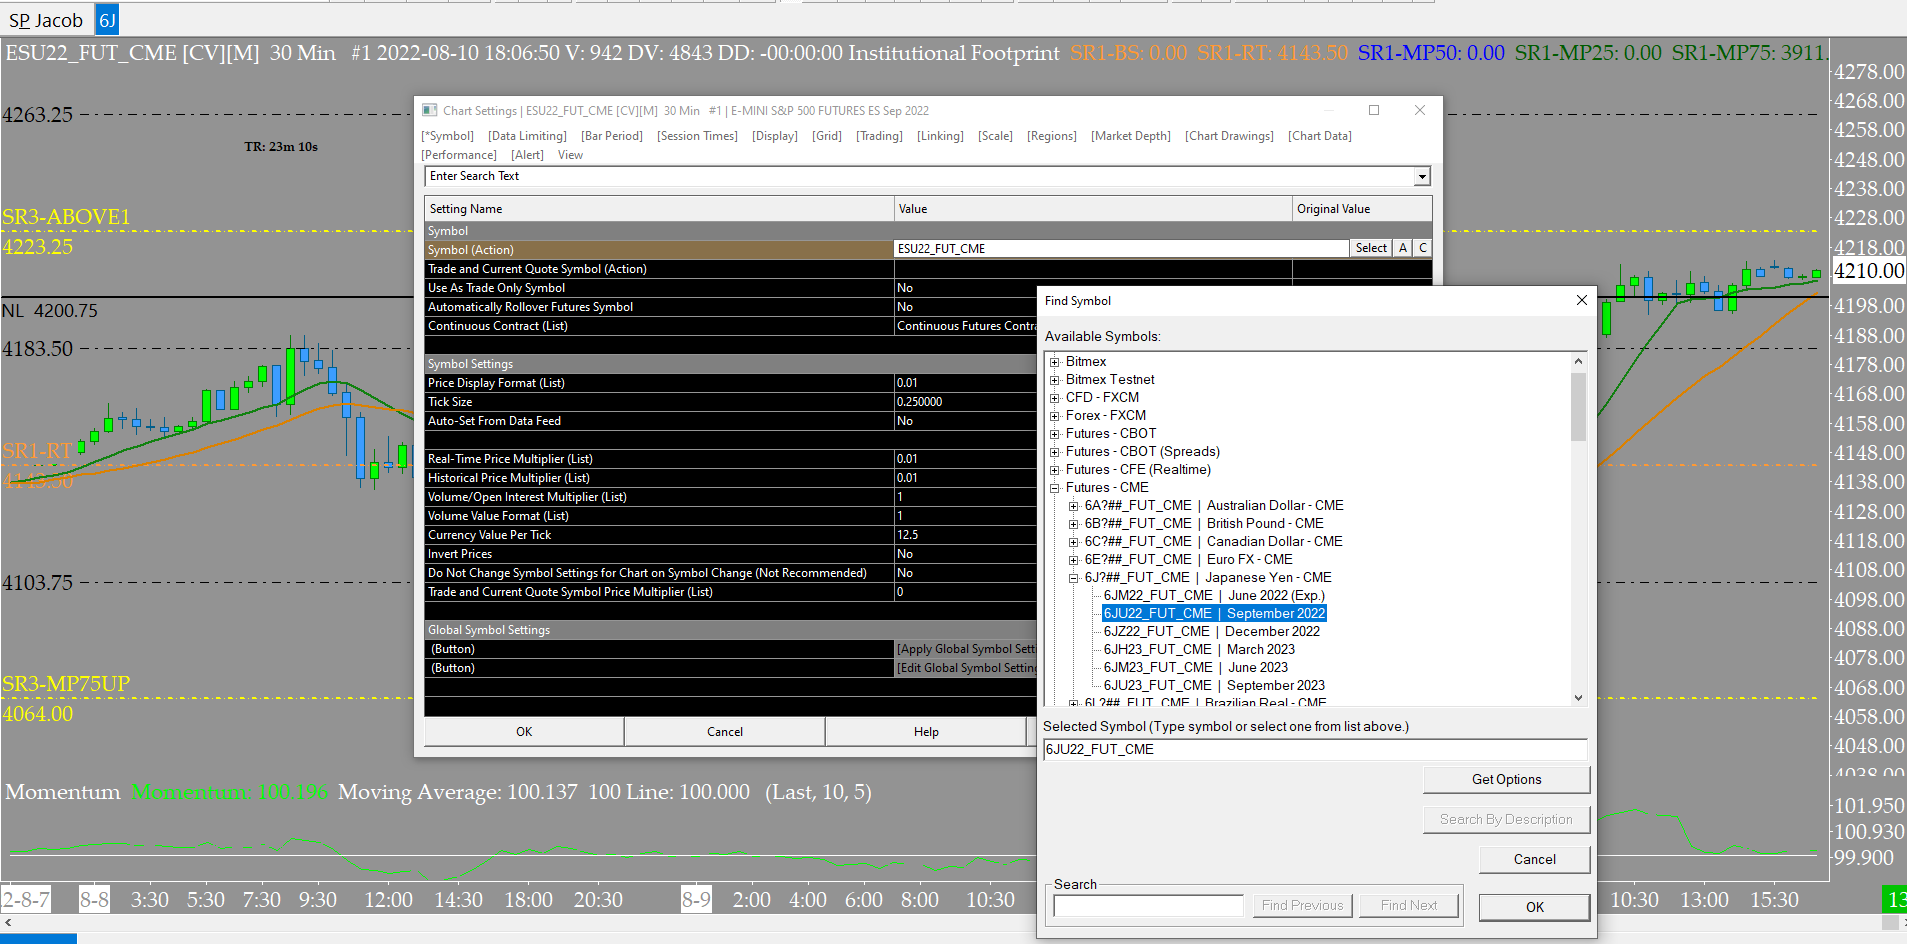Select the [Performance] tab
The image size is (1907, 944).
(459, 155)
